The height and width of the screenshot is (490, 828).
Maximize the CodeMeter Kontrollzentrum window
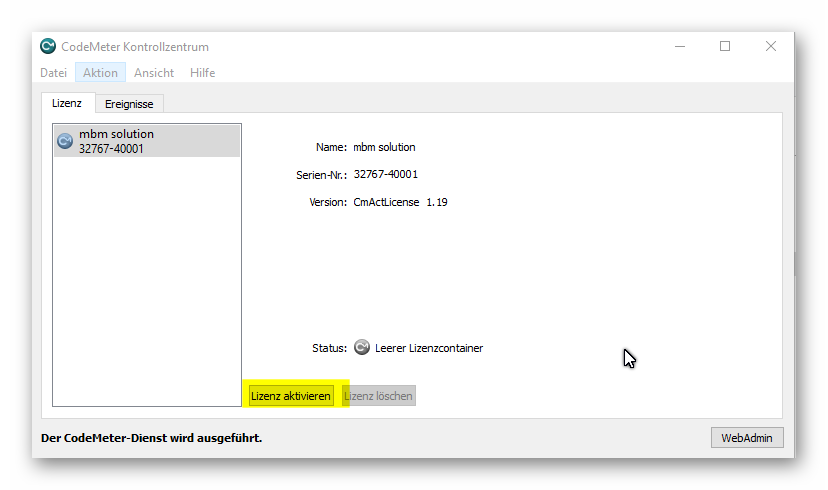pos(725,46)
